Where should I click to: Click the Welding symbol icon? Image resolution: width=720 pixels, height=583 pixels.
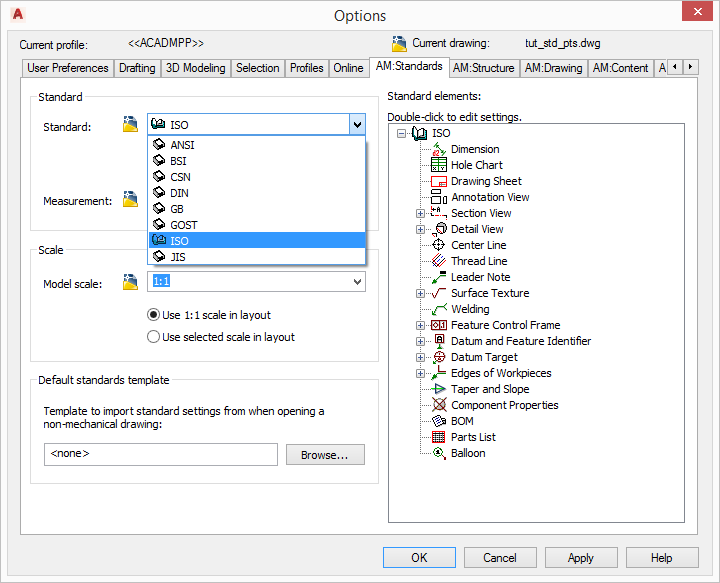tap(438, 309)
